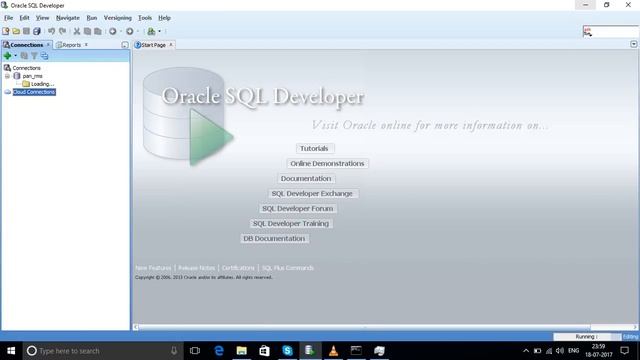Open the Back button history dropdown arrow
This screenshot has height=360, width=640.
click(121, 31)
